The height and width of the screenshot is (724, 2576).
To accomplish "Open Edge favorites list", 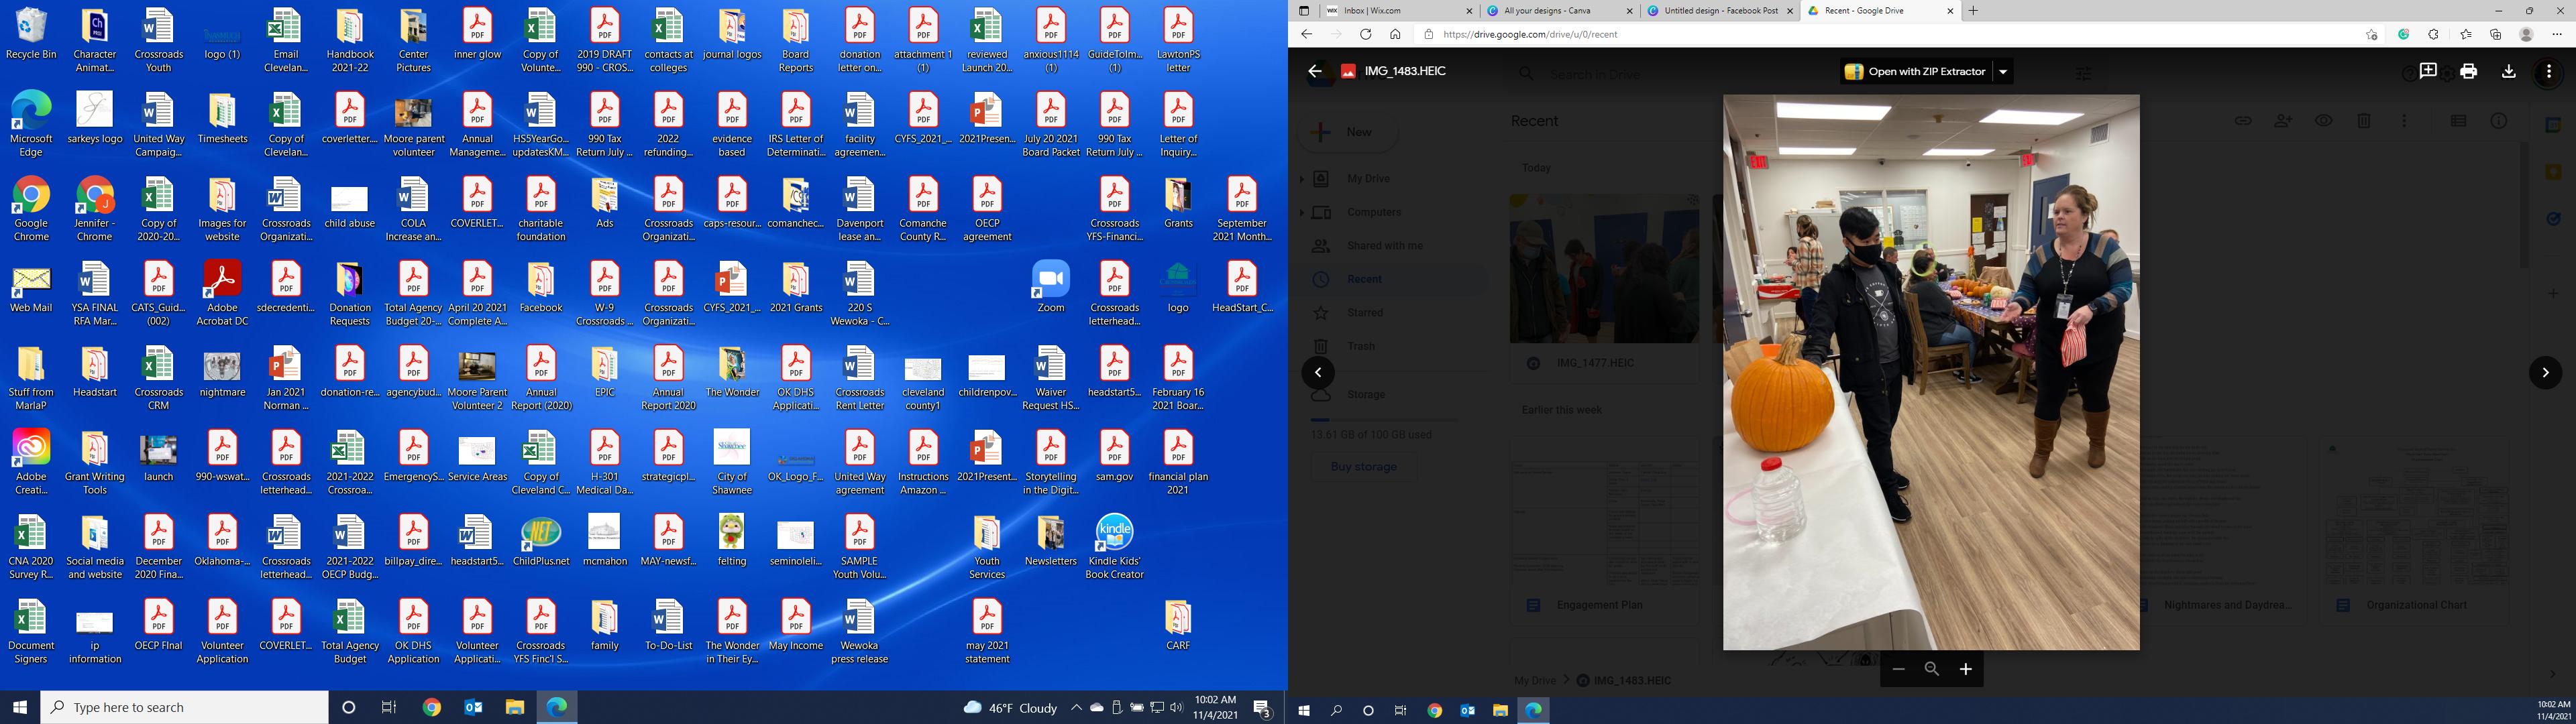I will [x=2465, y=34].
